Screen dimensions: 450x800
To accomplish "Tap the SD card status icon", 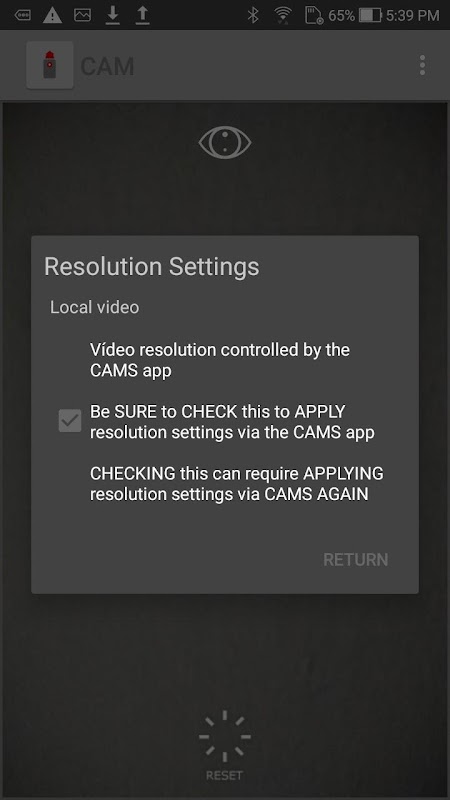I will 314,15.
